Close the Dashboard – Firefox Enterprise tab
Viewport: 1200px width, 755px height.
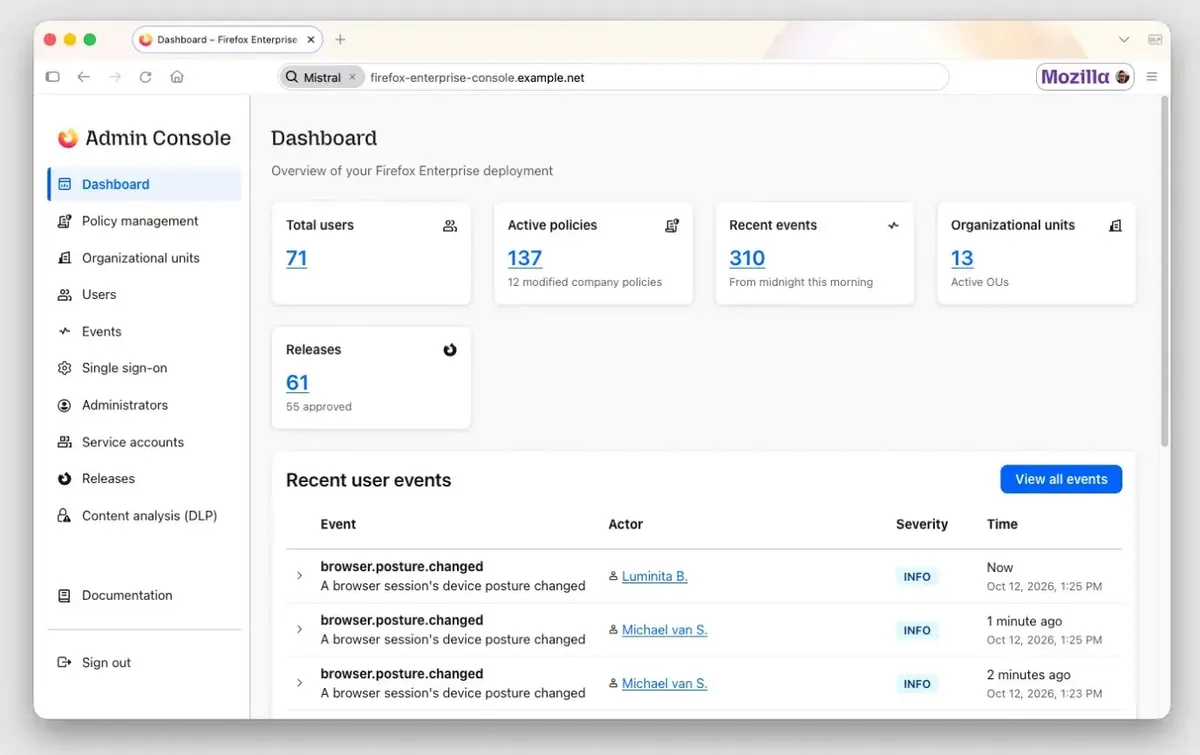pyautogui.click(x=311, y=40)
